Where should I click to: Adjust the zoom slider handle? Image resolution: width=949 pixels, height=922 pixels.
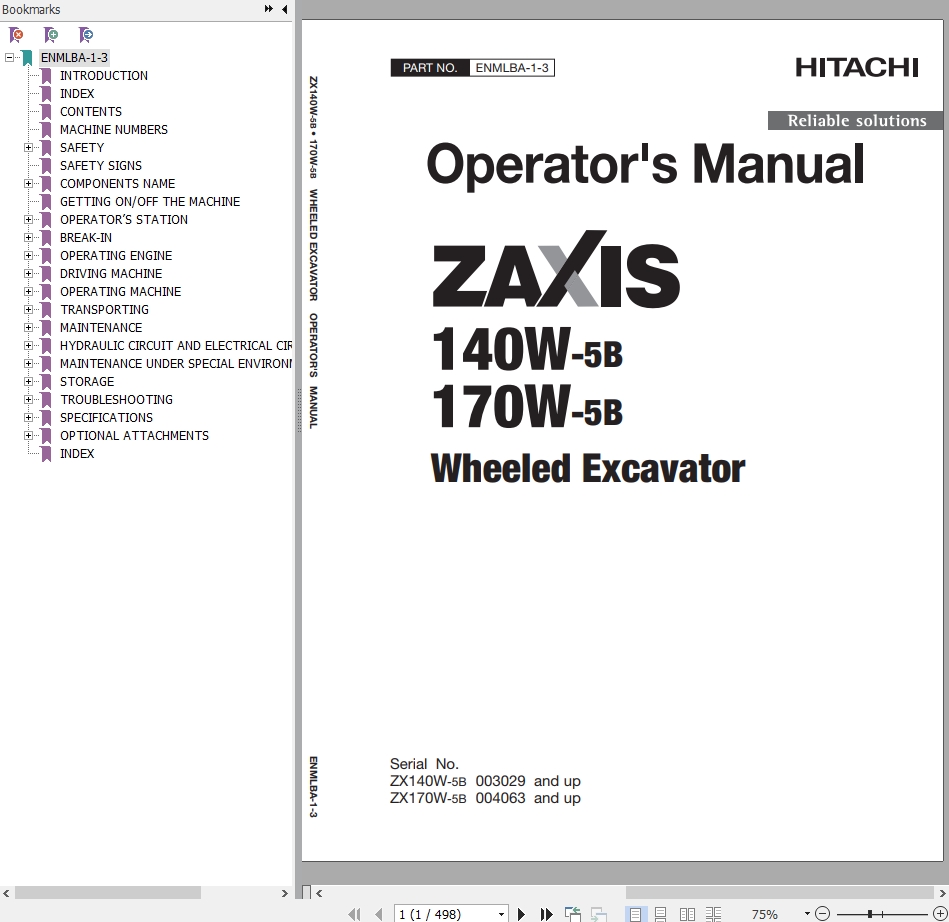coord(870,914)
